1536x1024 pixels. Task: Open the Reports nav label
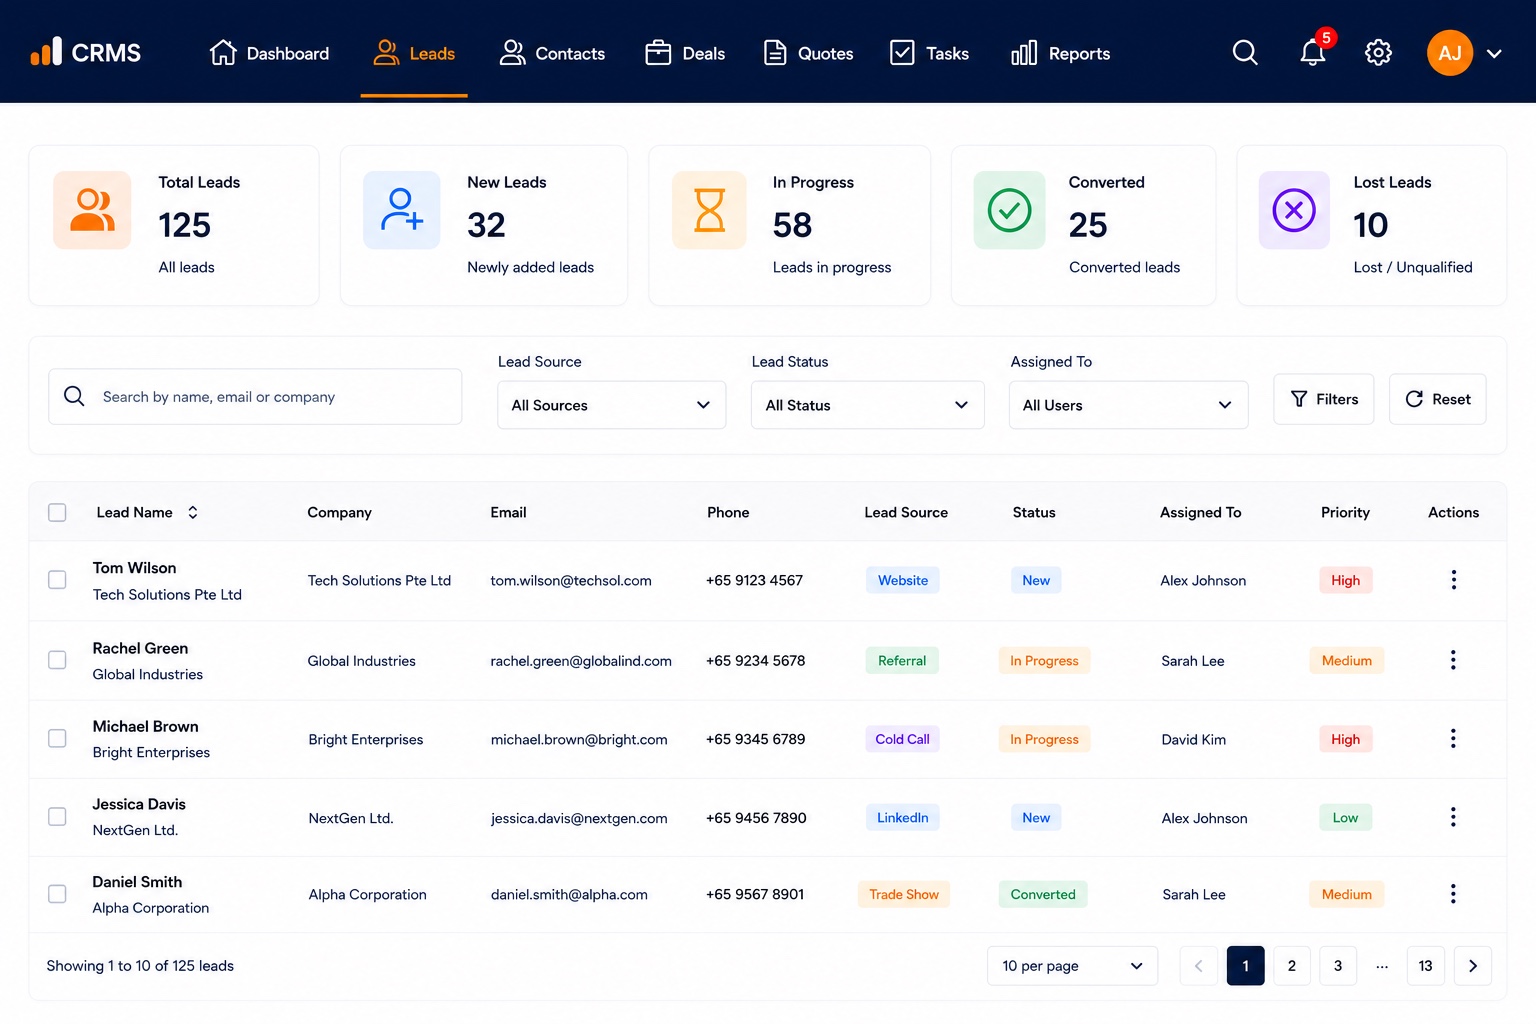click(x=1079, y=54)
